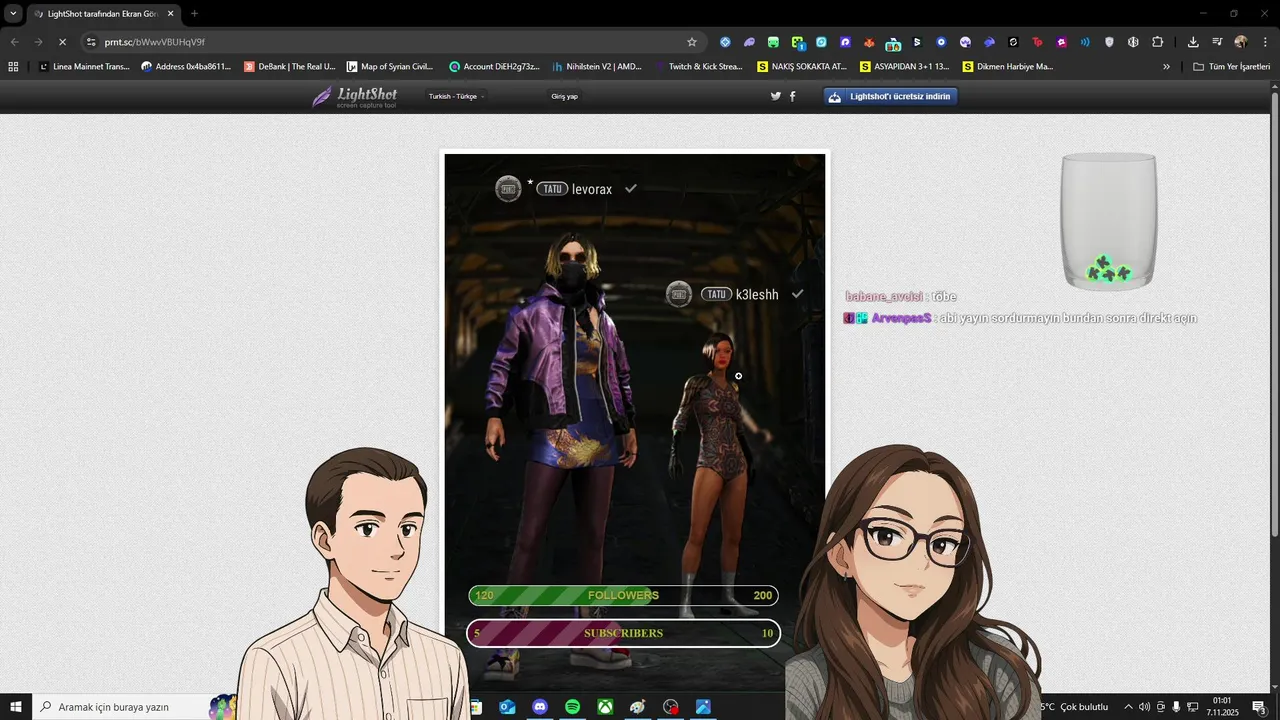Open the Lightshot Twitter page
Viewport: 1280px width, 720px height.
776,96
